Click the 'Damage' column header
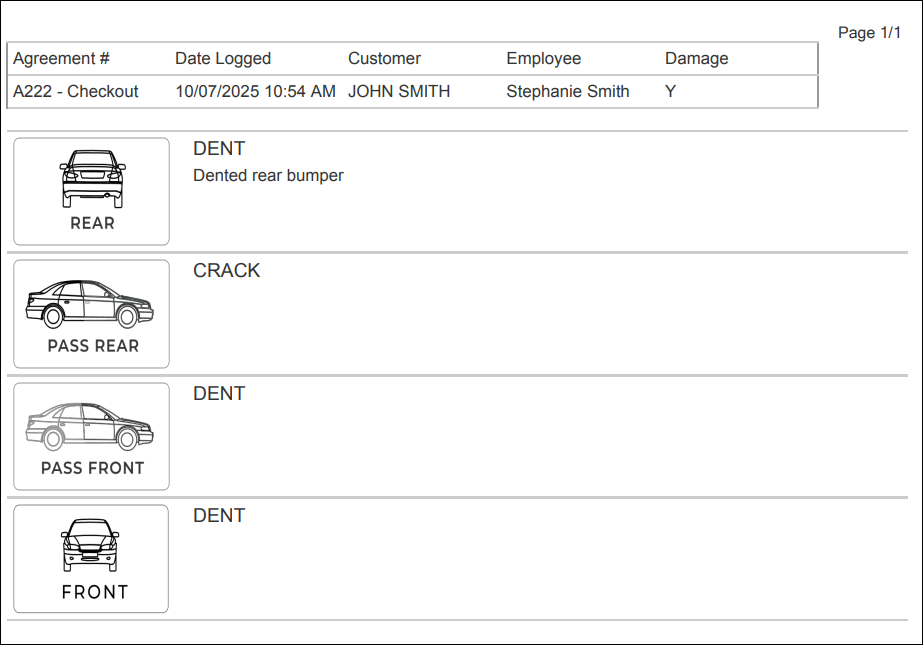The width and height of the screenshot is (923, 645). click(696, 59)
